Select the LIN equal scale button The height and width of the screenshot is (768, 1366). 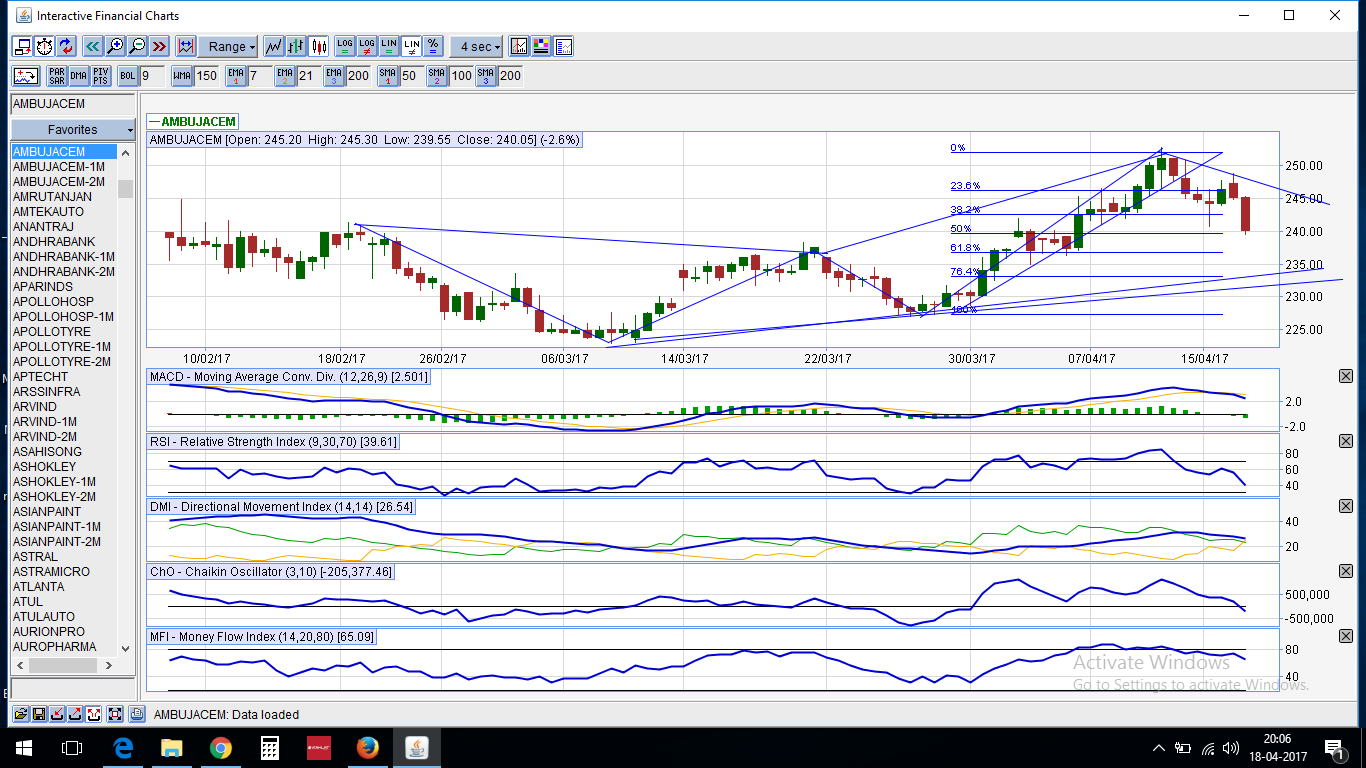click(x=389, y=46)
